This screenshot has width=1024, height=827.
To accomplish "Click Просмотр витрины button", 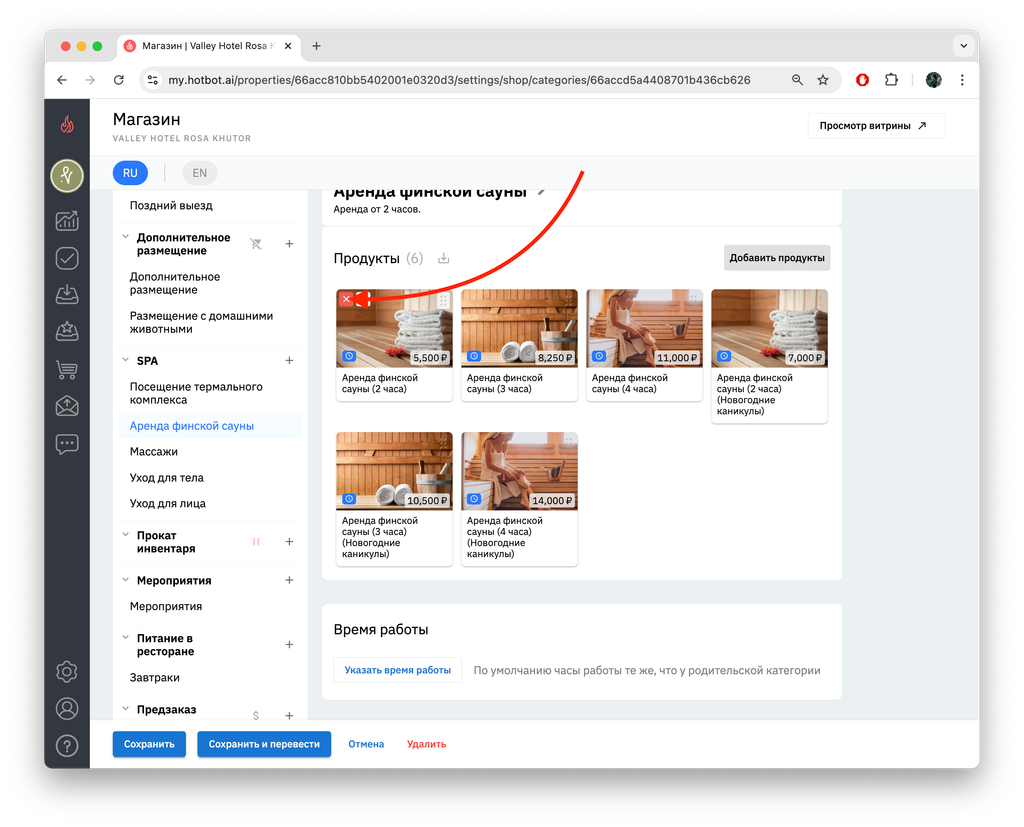I will (x=876, y=125).
